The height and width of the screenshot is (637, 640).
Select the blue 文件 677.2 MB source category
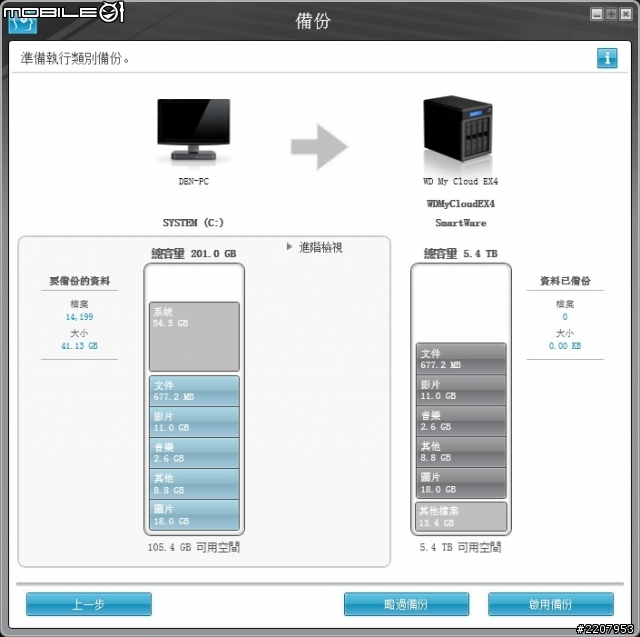point(194,391)
